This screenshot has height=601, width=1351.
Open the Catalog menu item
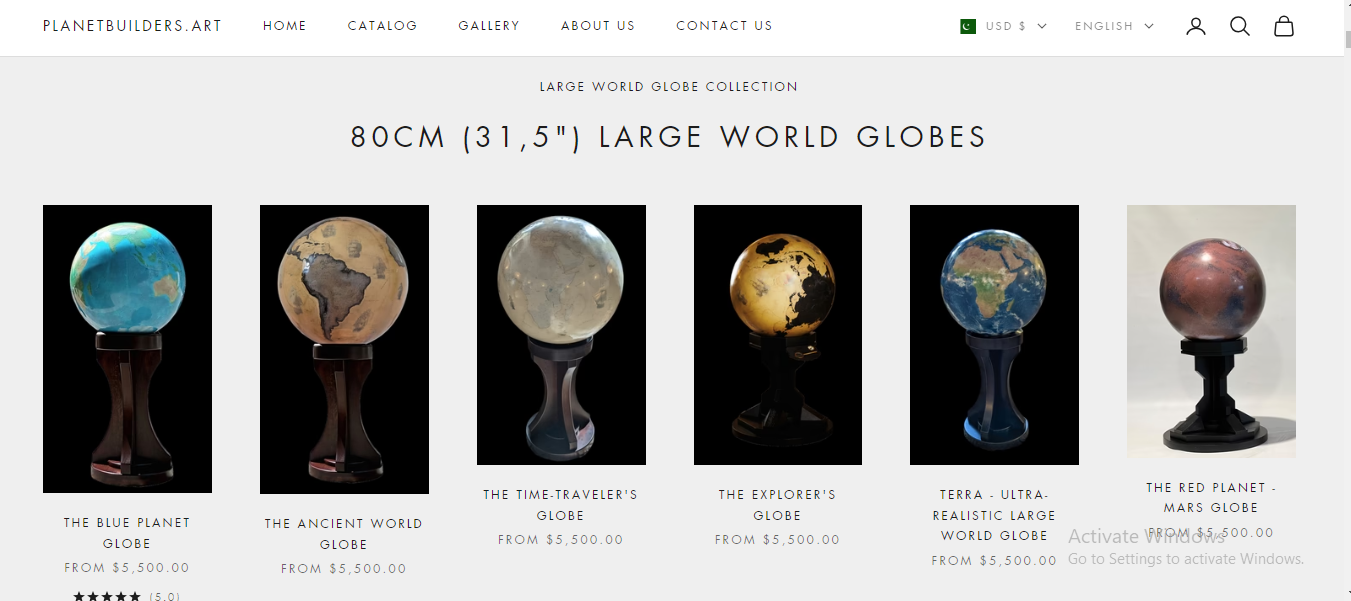pos(383,26)
